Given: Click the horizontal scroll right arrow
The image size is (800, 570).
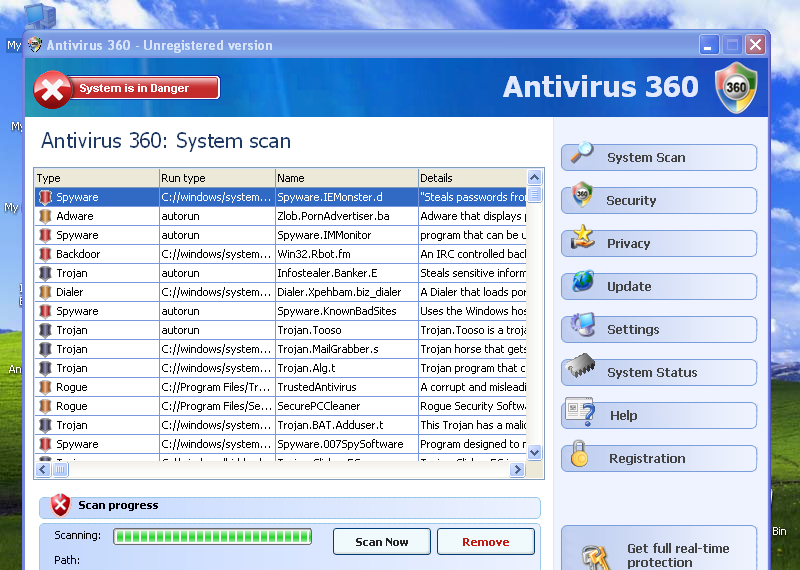Looking at the screenshot, I should (x=517, y=469).
